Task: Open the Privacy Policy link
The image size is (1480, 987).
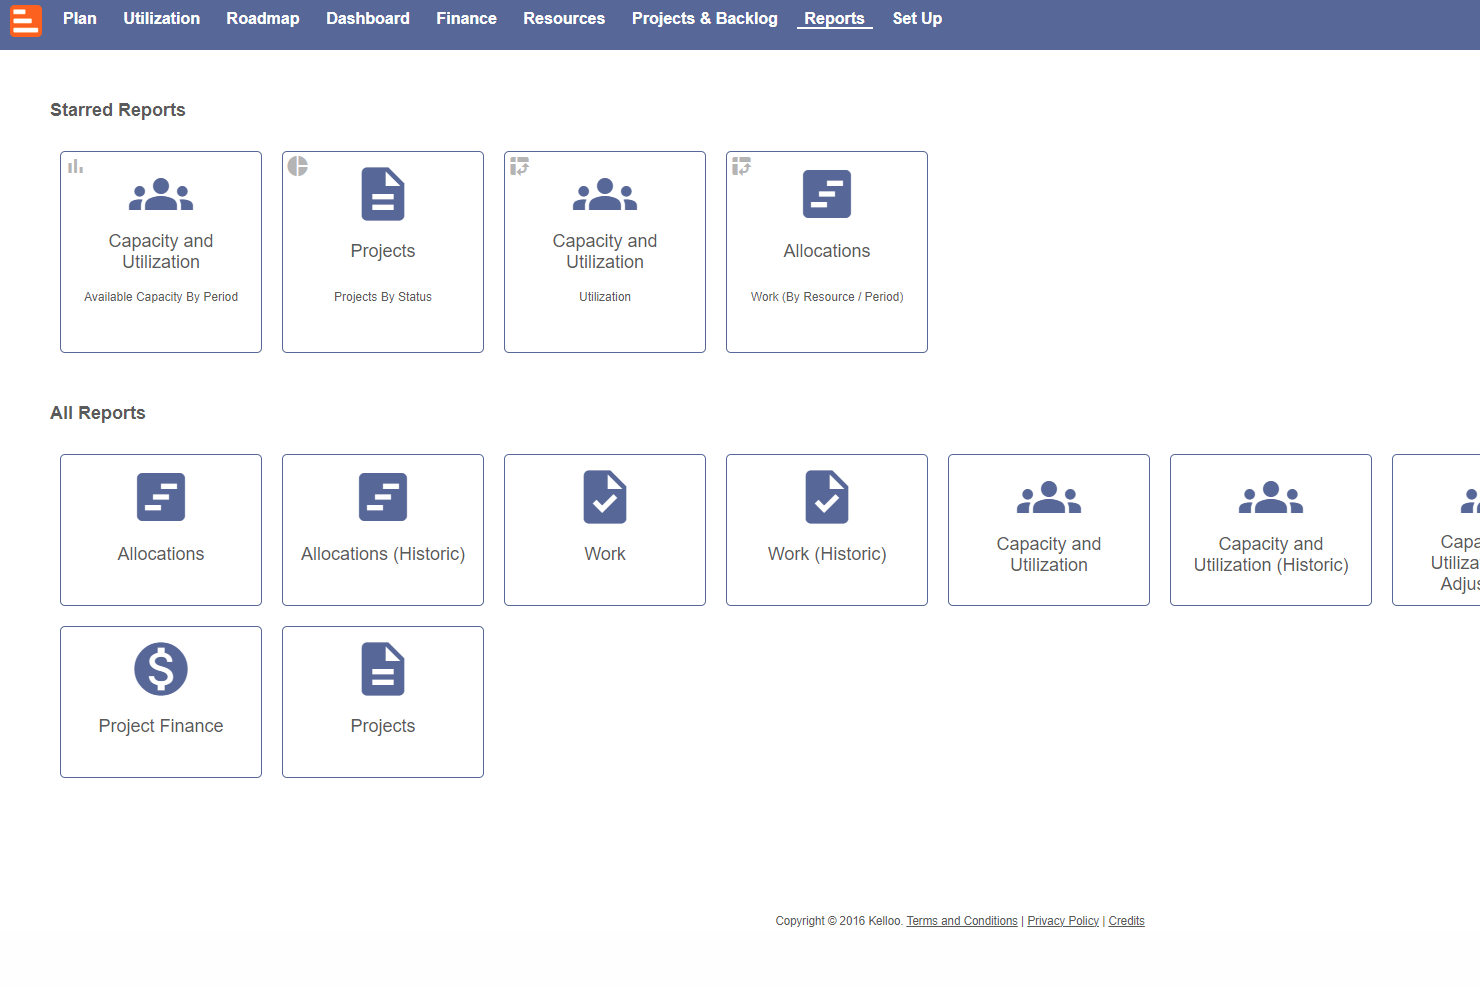Action: click(x=1063, y=921)
